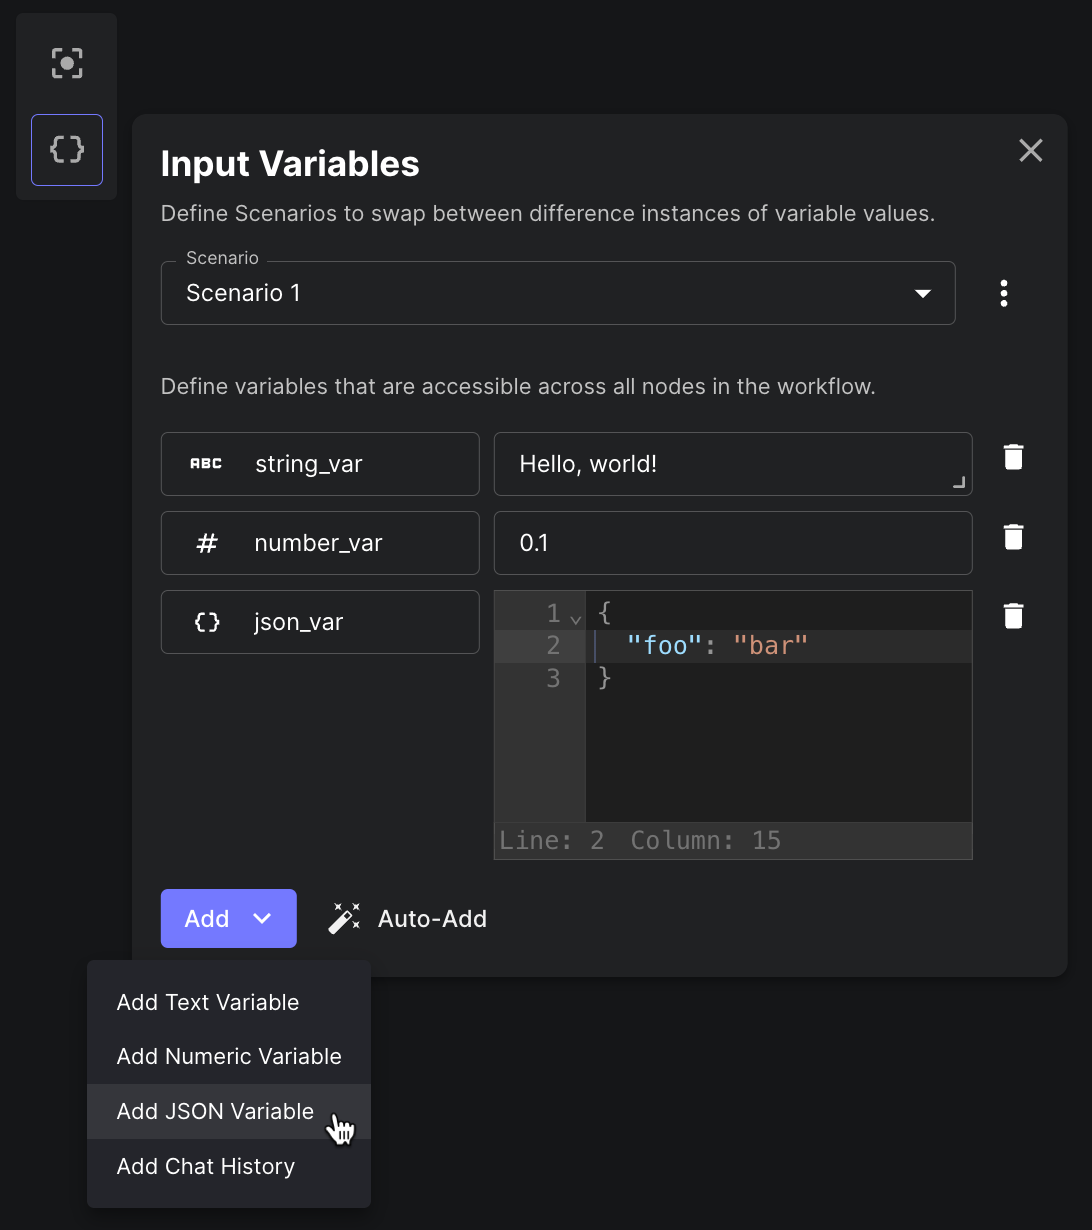Select the curly braces panel icon in sidebar

tap(66, 150)
